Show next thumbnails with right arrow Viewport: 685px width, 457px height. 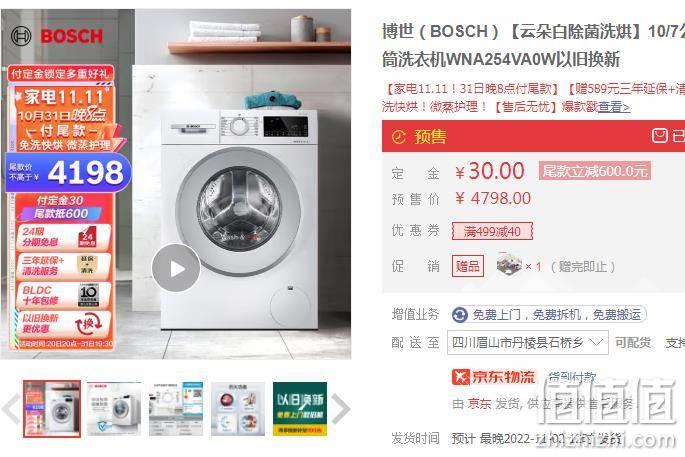(341, 409)
